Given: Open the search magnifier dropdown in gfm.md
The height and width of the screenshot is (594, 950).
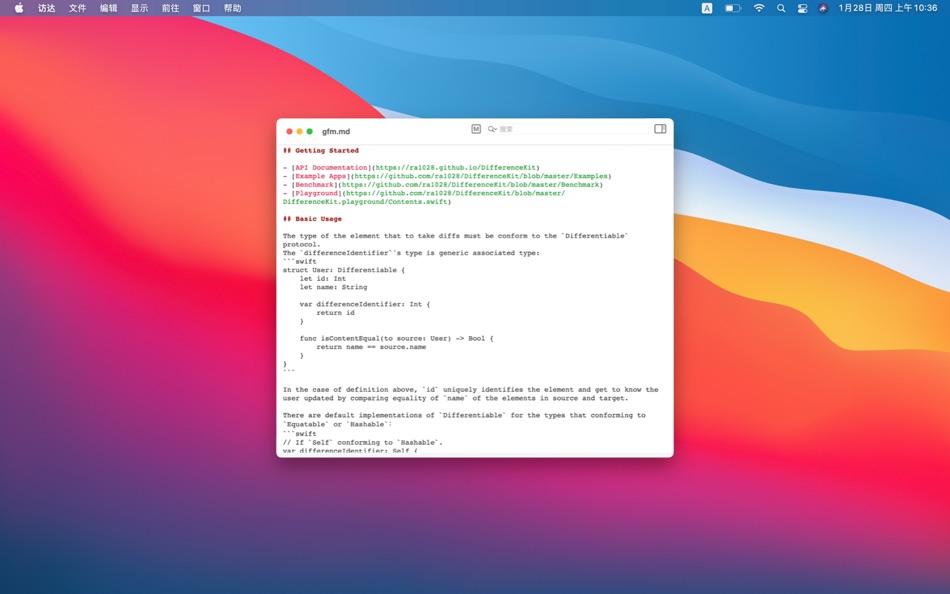Looking at the screenshot, I should (x=492, y=129).
